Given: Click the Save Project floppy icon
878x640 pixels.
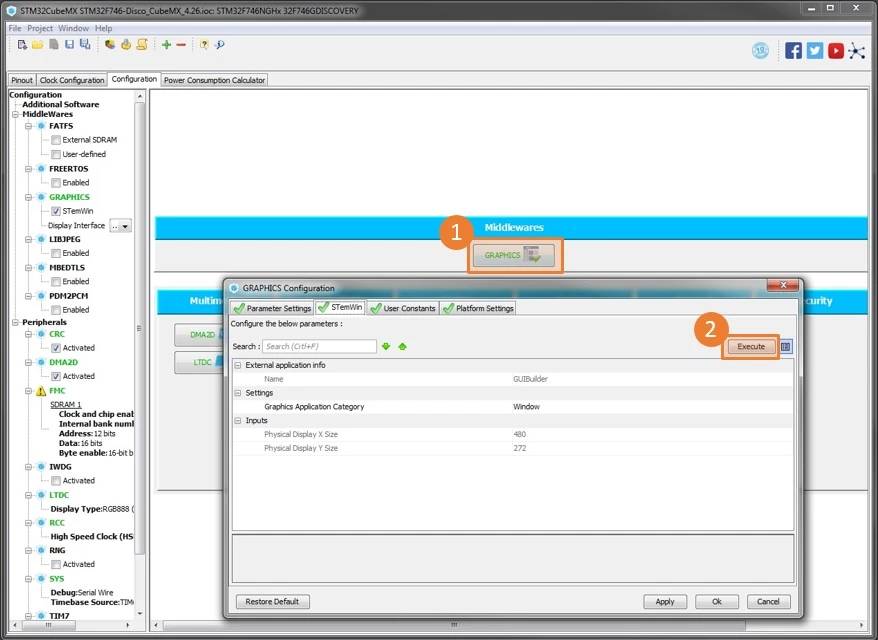Looking at the screenshot, I should coord(69,45).
